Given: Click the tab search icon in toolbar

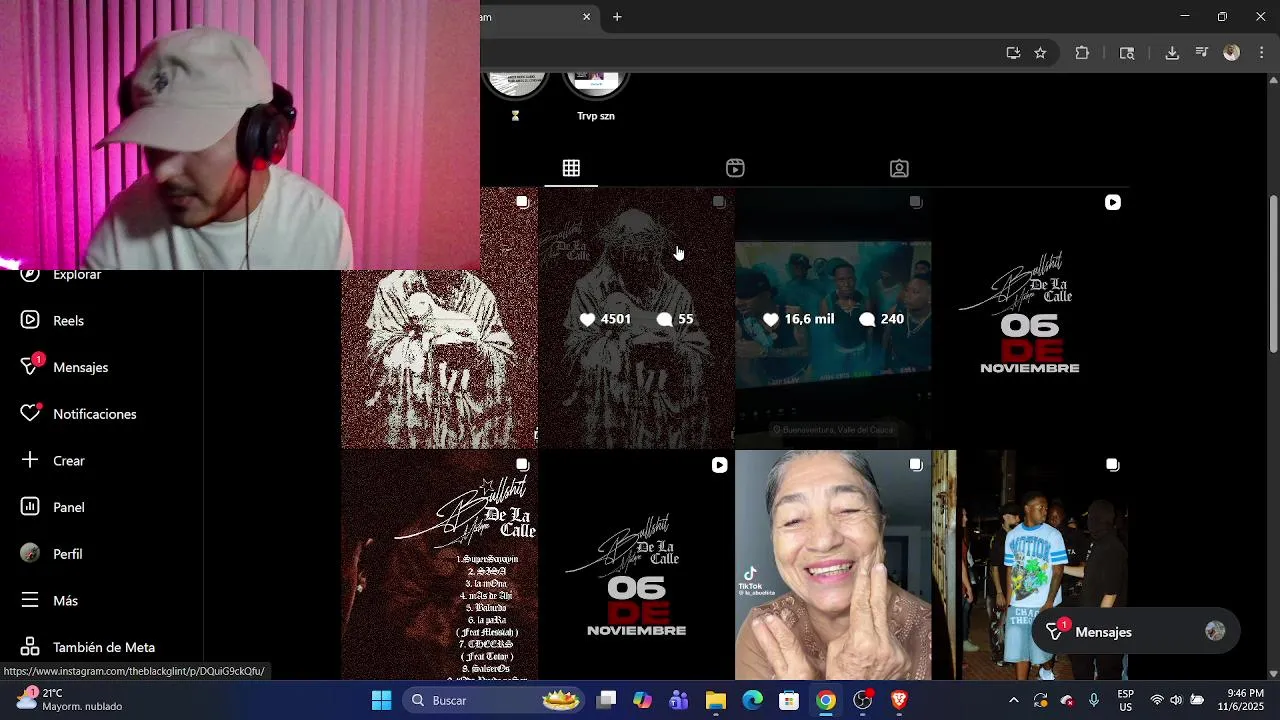Looking at the screenshot, I should pos(1127,53).
